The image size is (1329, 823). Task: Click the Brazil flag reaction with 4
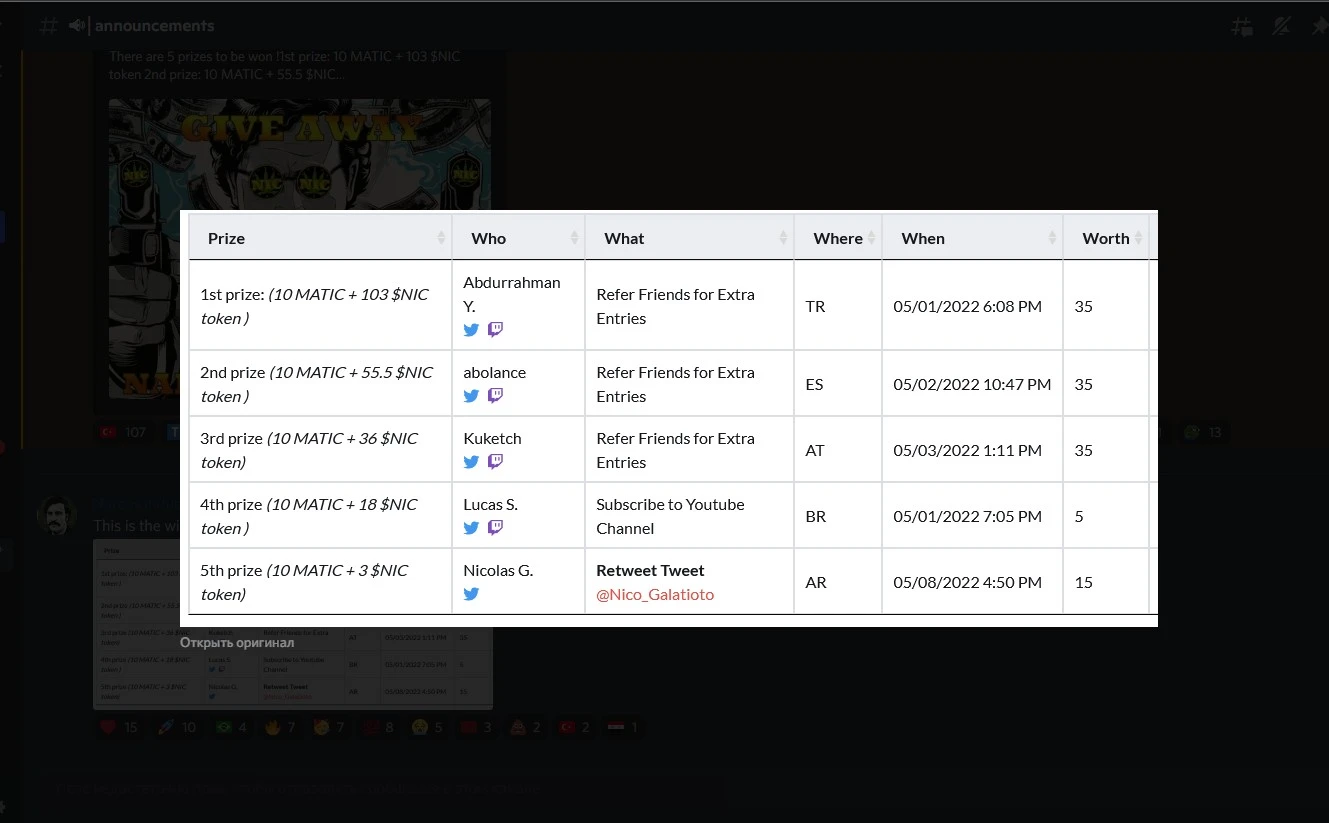tap(230, 727)
